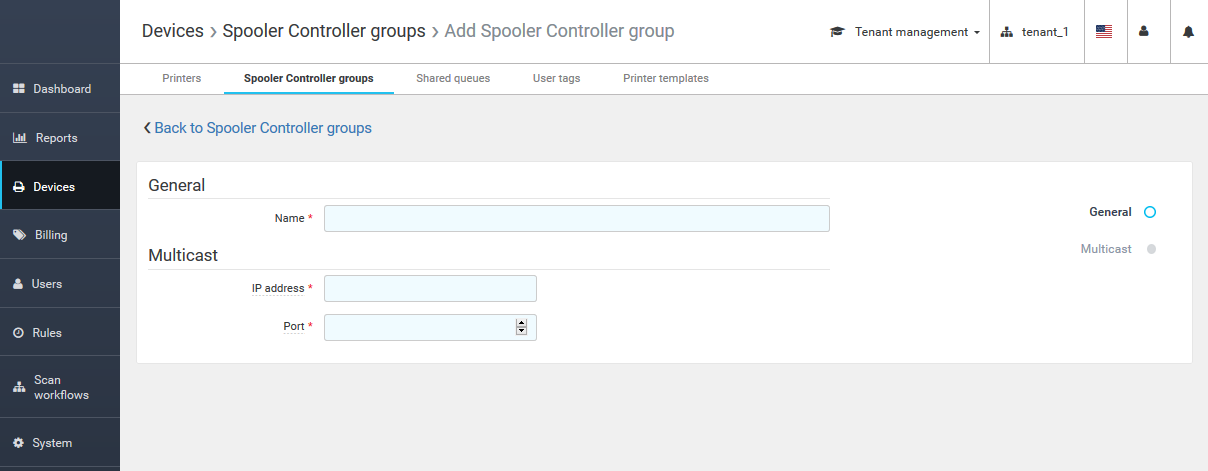Click Devices in the breadcrumb
The height and width of the screenshot is (471, 1208).
tap(172, 31)
